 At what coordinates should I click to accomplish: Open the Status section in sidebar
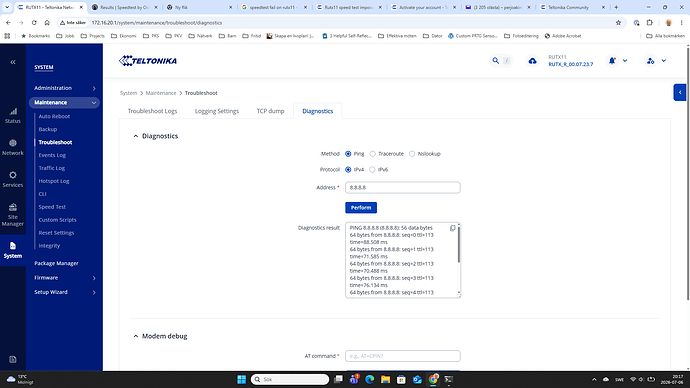13,116
